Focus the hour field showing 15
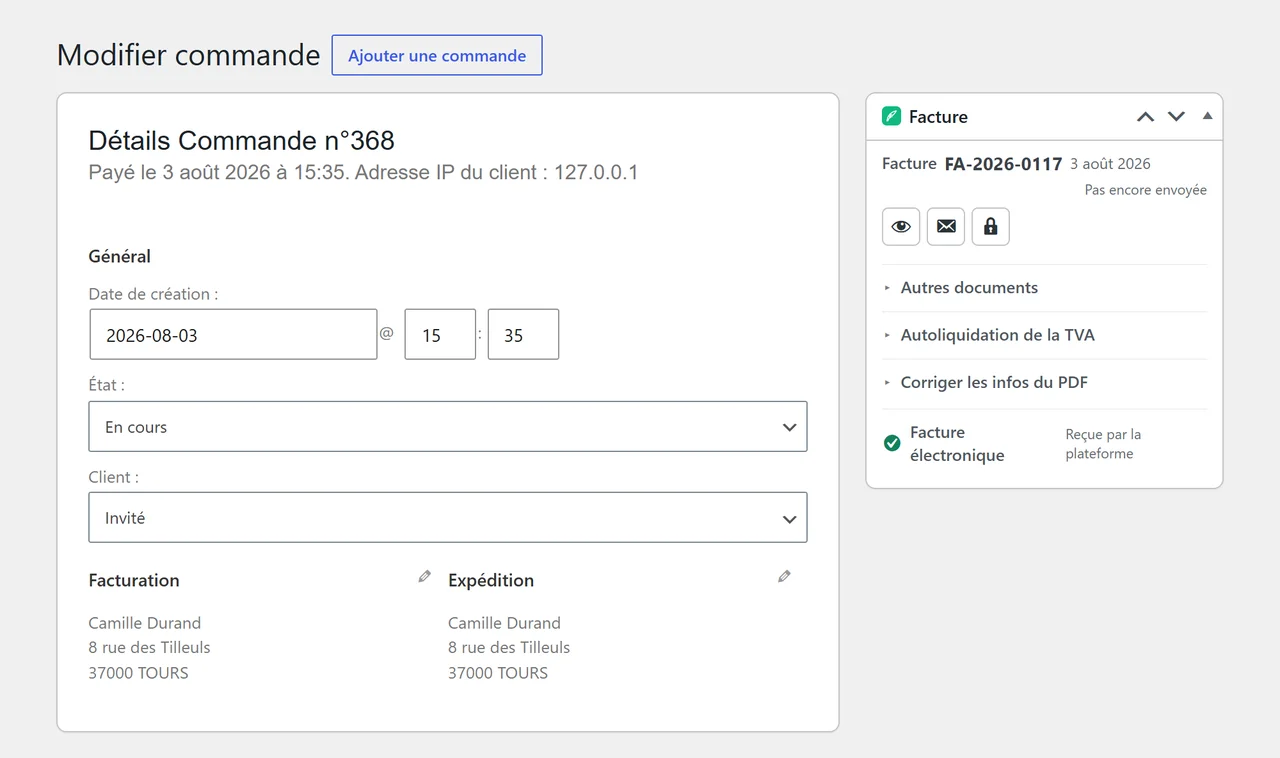This screenshot has width=1280, height=758. [x=440, y=335]
